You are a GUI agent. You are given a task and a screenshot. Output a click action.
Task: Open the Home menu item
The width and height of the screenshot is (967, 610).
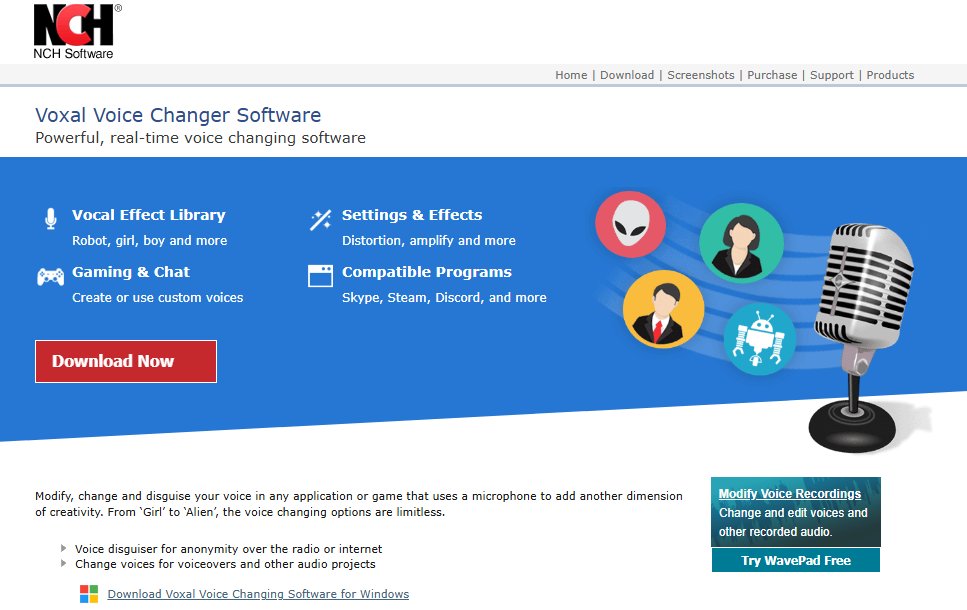(x=571, y=75)
